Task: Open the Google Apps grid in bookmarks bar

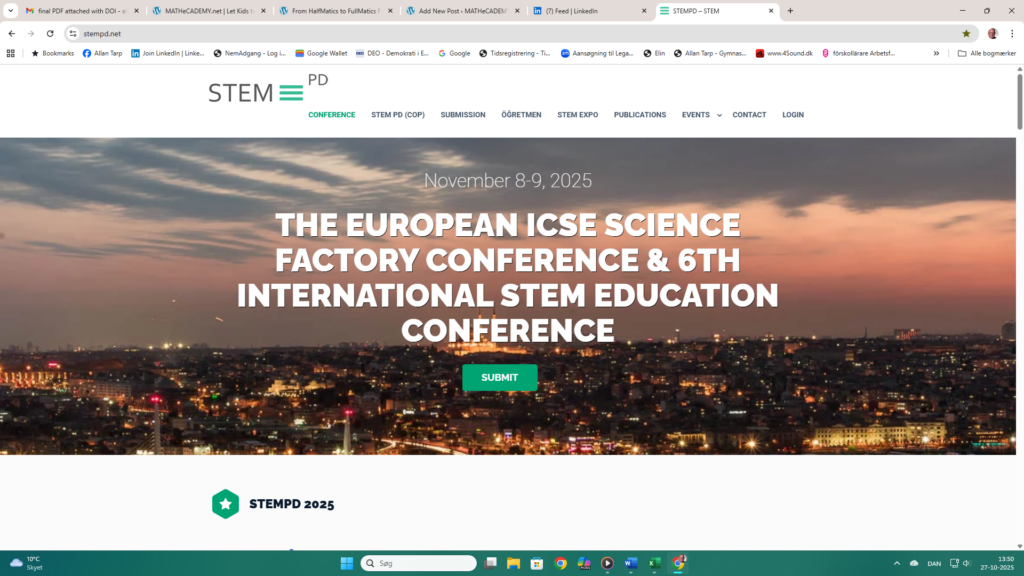Action: (10, 53)
